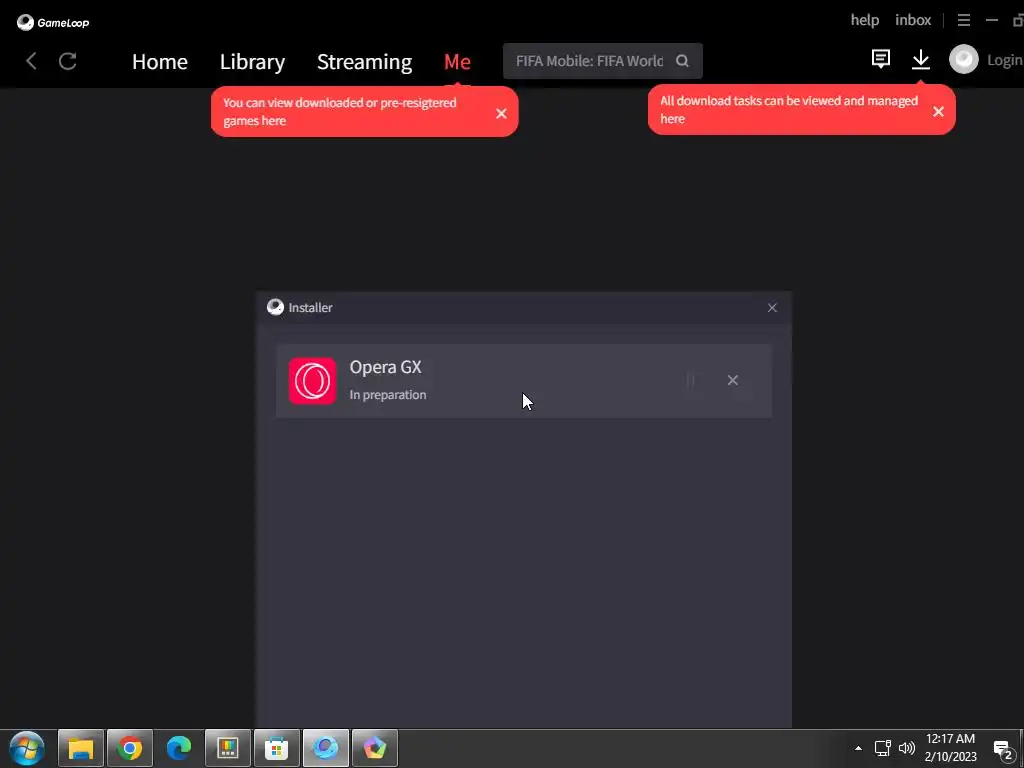The height and width of the screenshot is (768, 1024).
Task: Click the Login link
Action: (1005, 60)
